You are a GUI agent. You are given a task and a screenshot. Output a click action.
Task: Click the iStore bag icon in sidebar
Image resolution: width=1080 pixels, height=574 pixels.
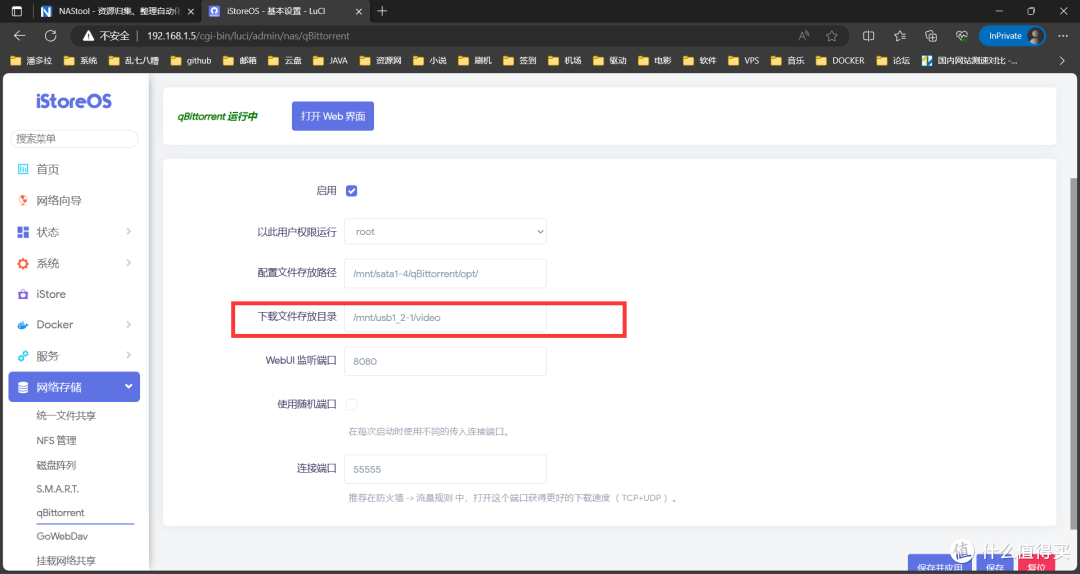23,294
